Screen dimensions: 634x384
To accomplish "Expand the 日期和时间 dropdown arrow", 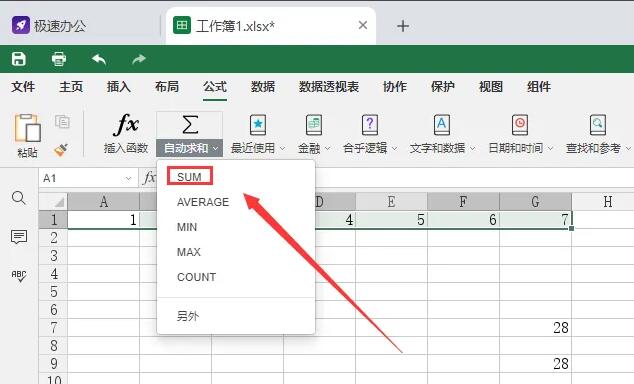I will (550, 149).
